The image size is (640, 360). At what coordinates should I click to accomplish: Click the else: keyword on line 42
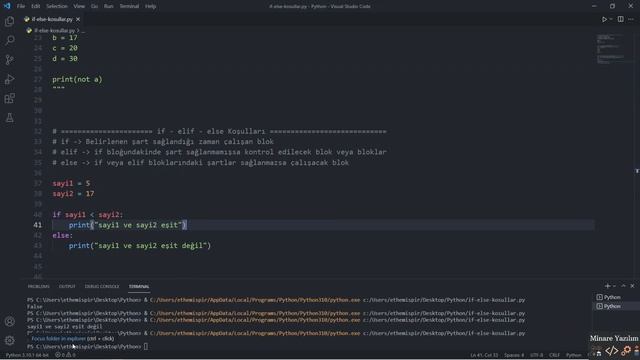point(62,236)
